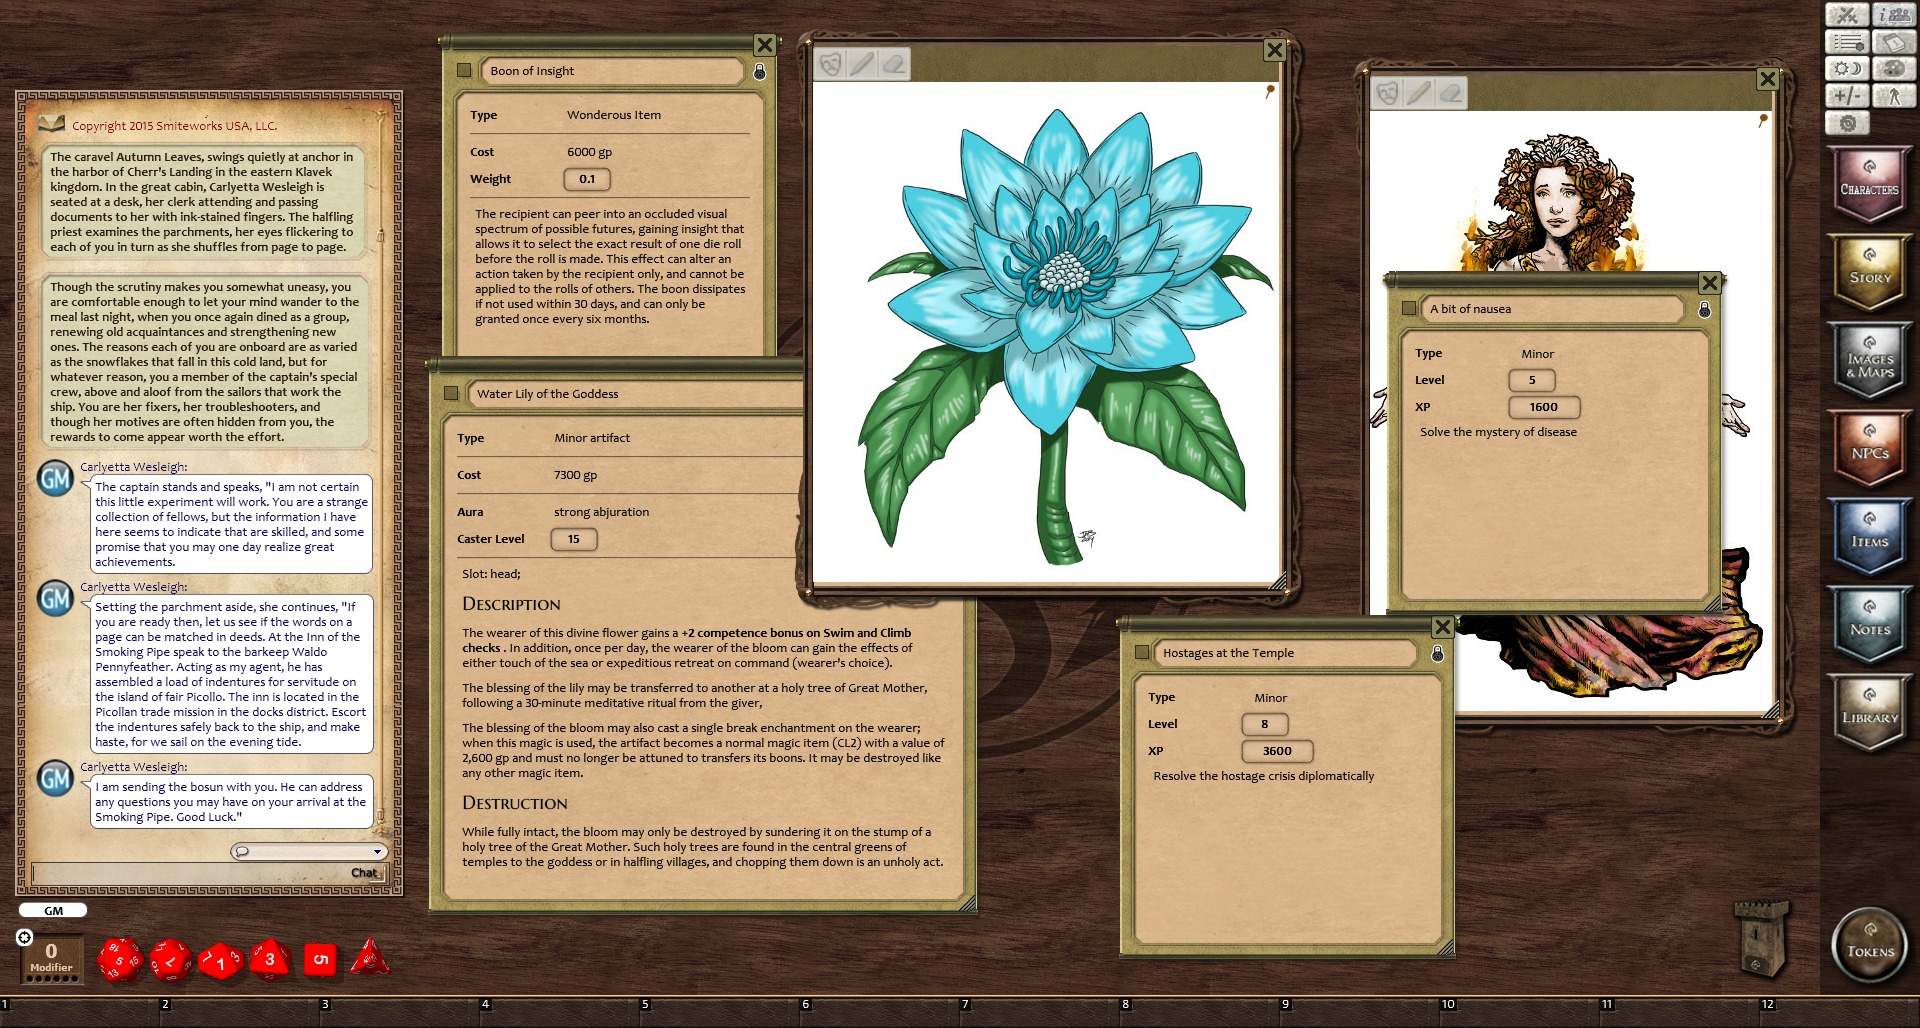Open the NPCs panel button
This screenshot has height=1028, width=1920.
click(1868, 450)
